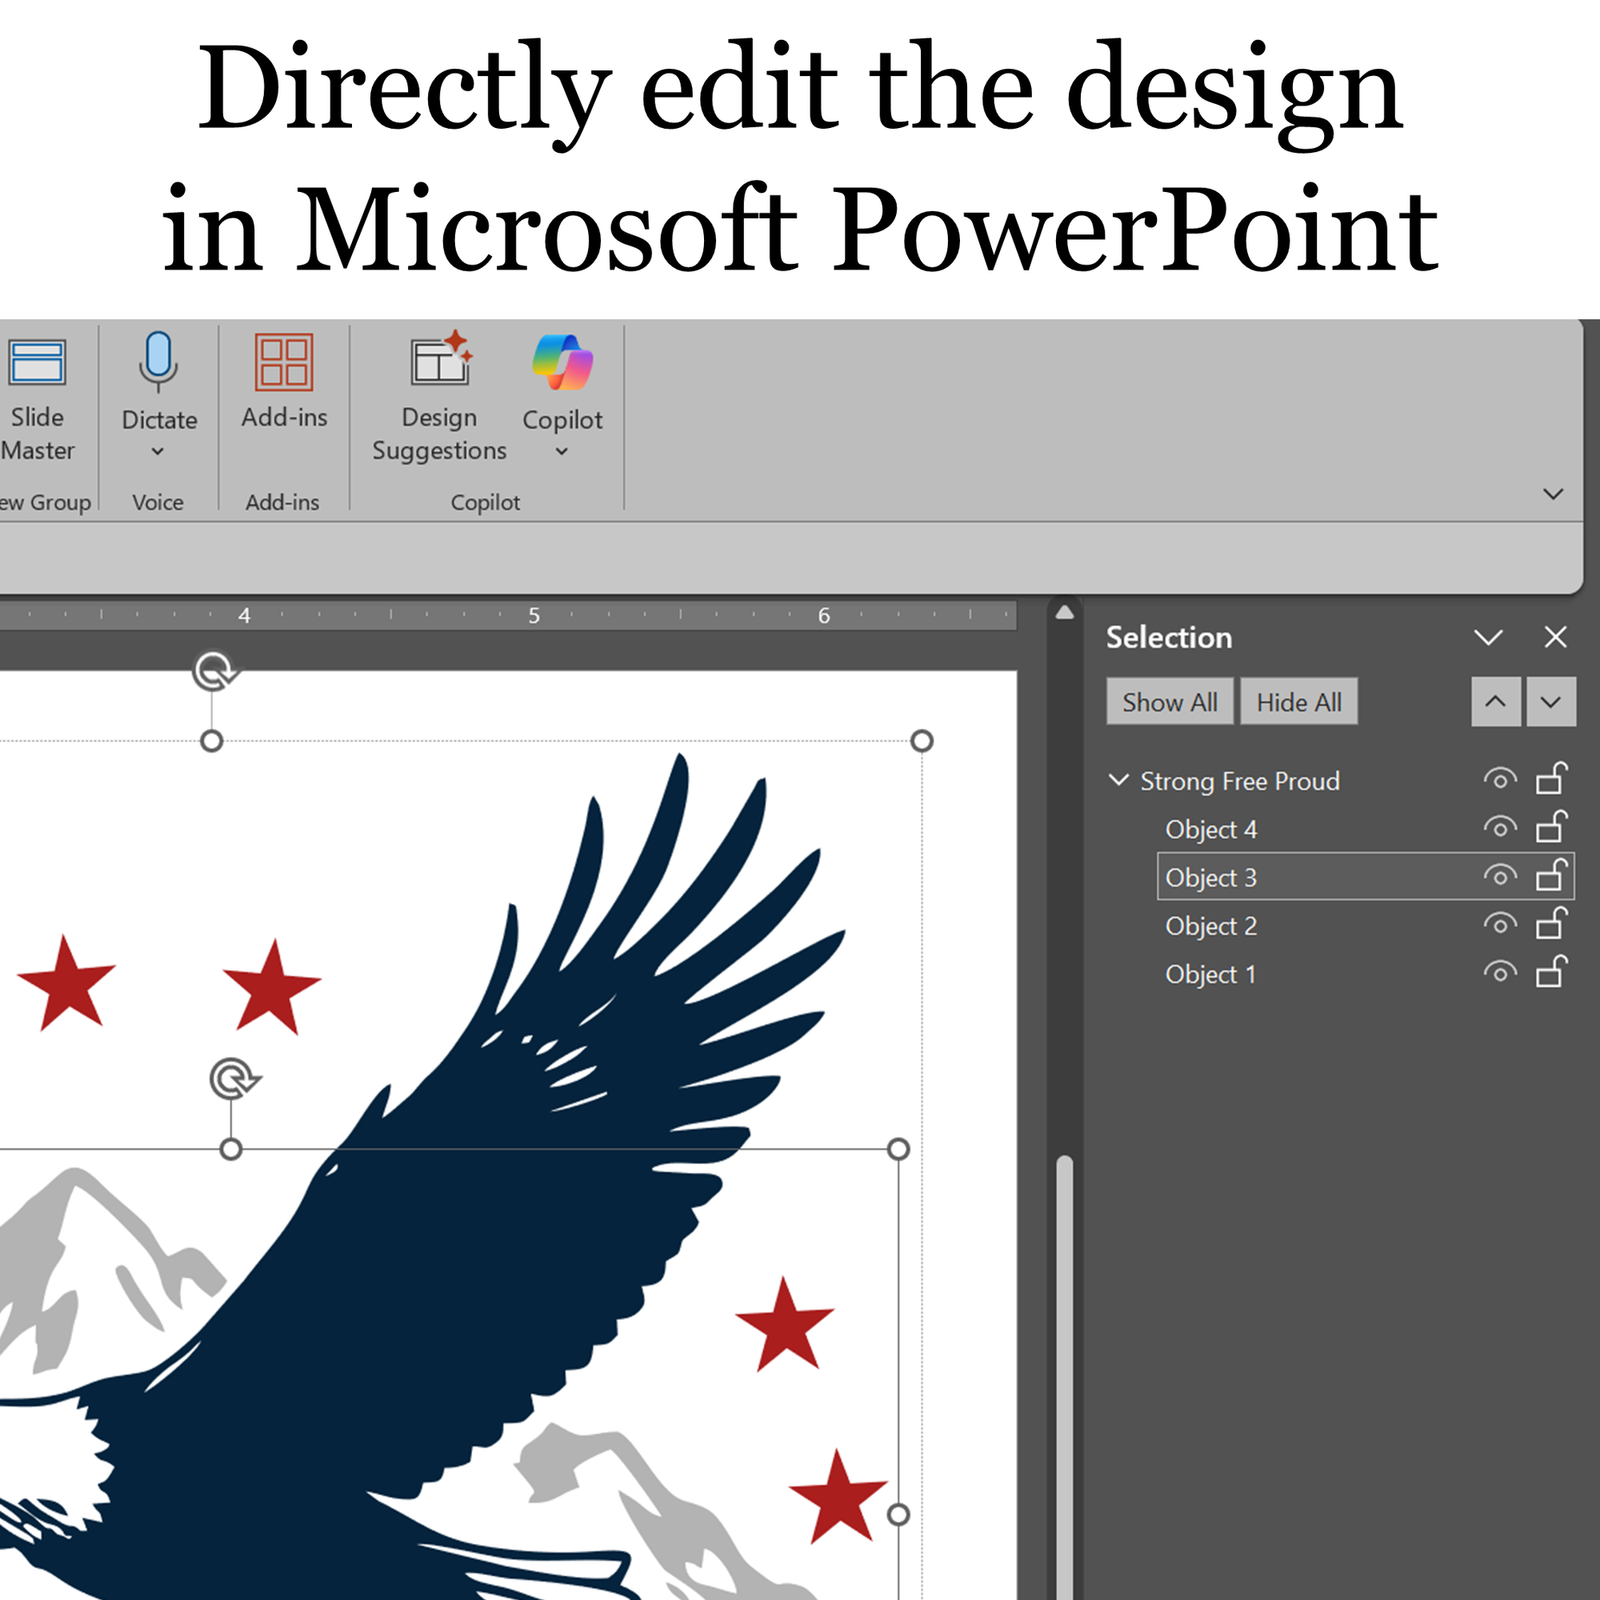Open Slide Master view
Image resolution: width=1600 pixels, height=1600 pixels.
[x=37, y=400]
